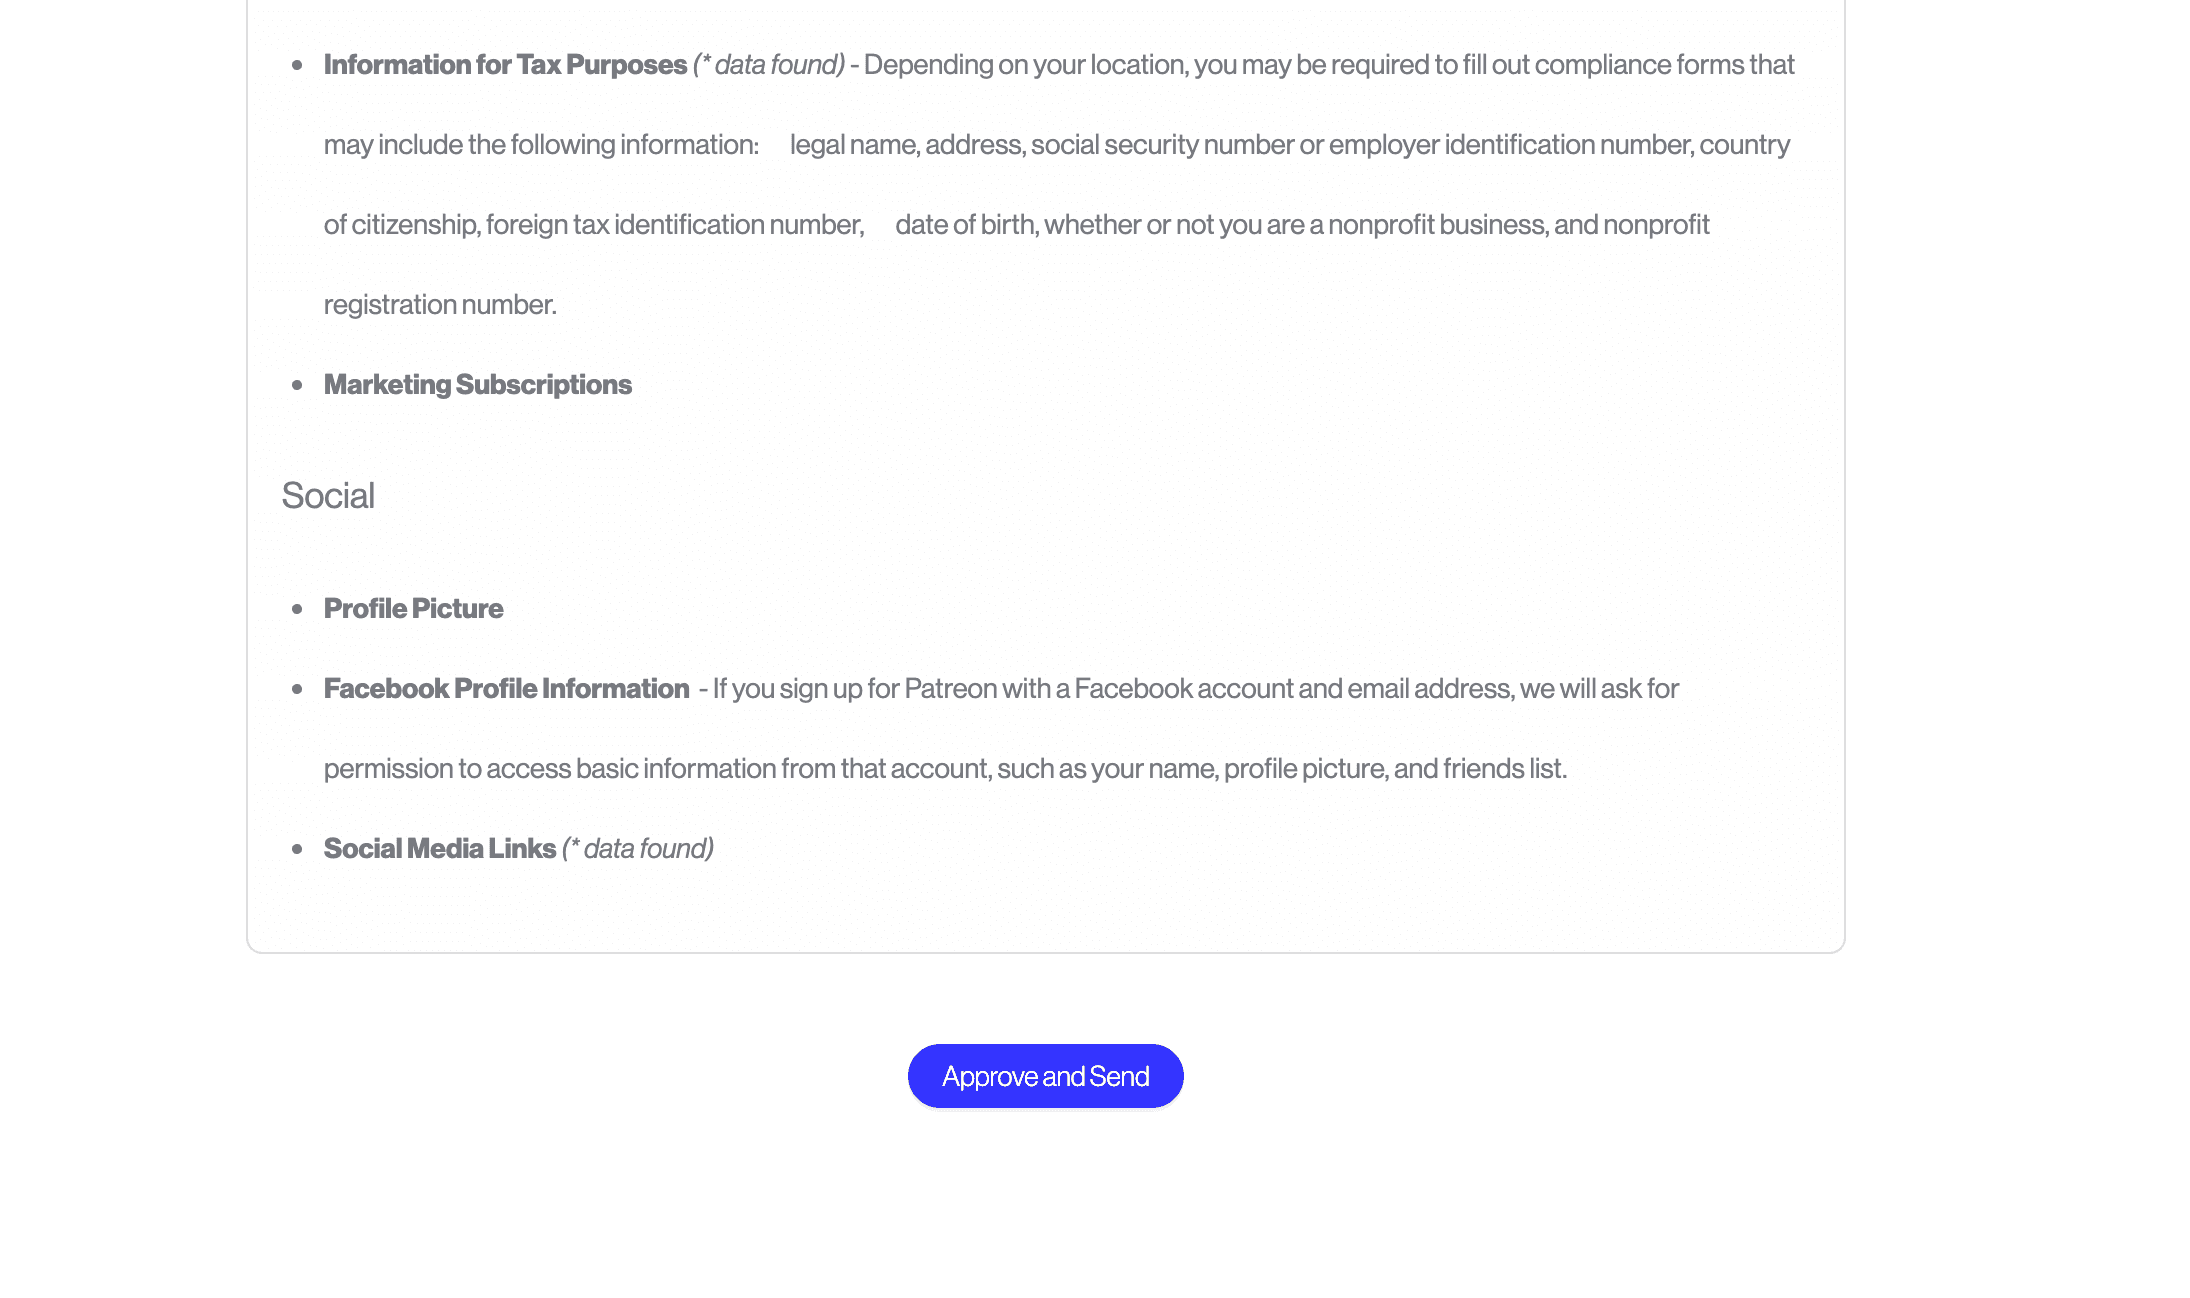The width and height of the screenshot is (2190, 1298).
Task: Click the Information for Tax Purposes heading
Action: point(505,65)
